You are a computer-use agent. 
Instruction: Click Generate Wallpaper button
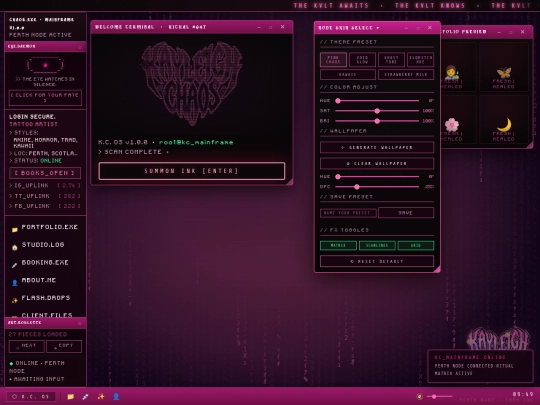point(377,147)
